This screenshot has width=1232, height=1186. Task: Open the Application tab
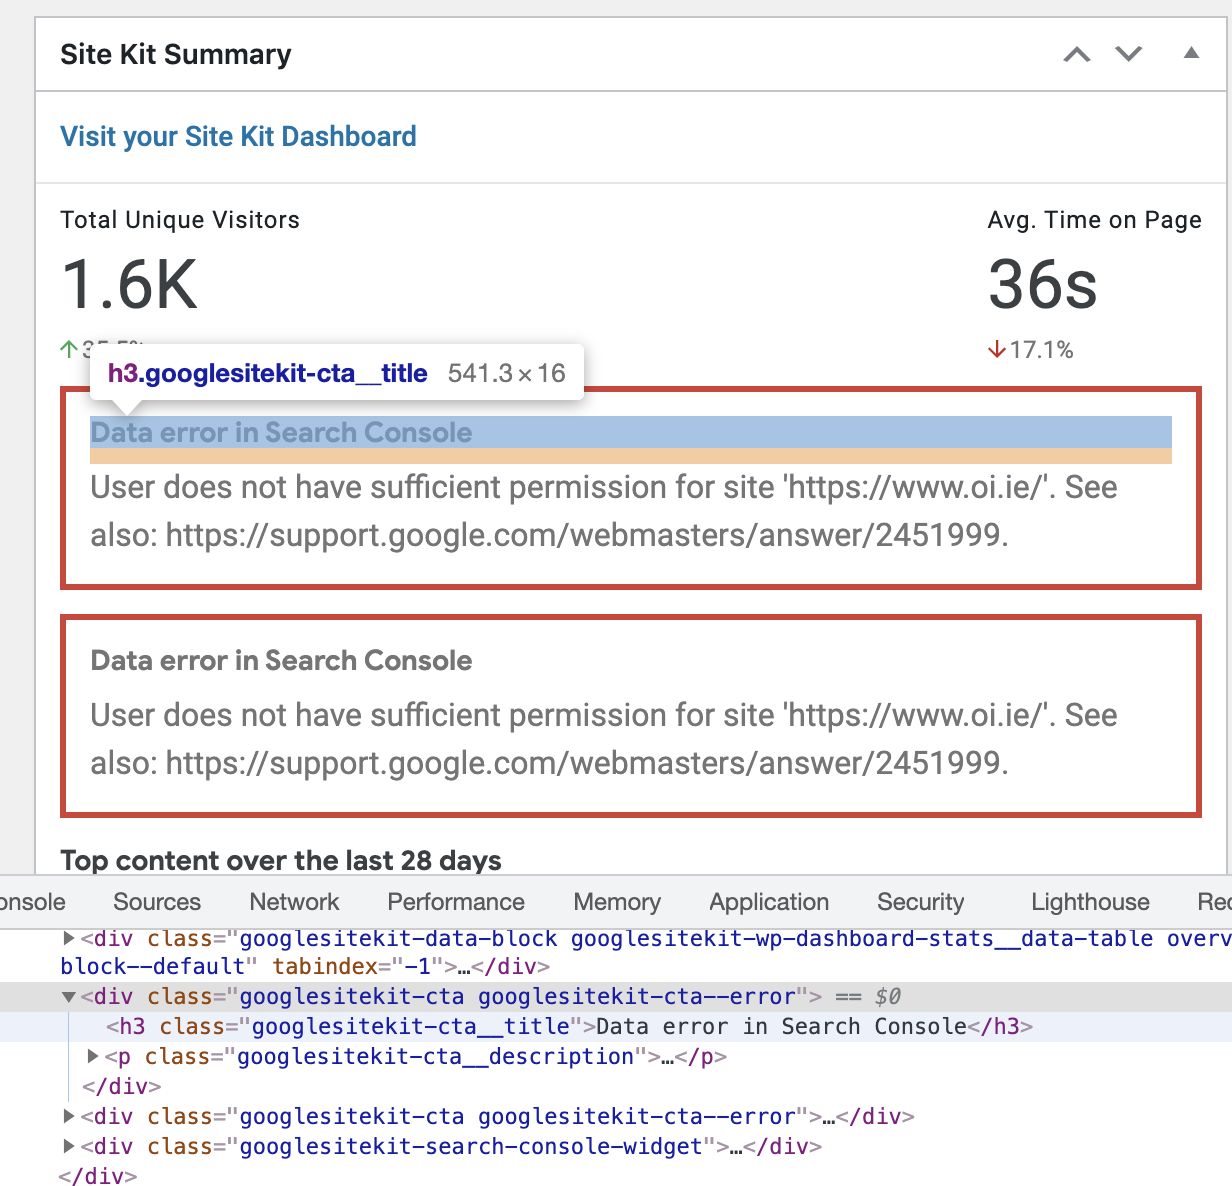coord(769,902)
